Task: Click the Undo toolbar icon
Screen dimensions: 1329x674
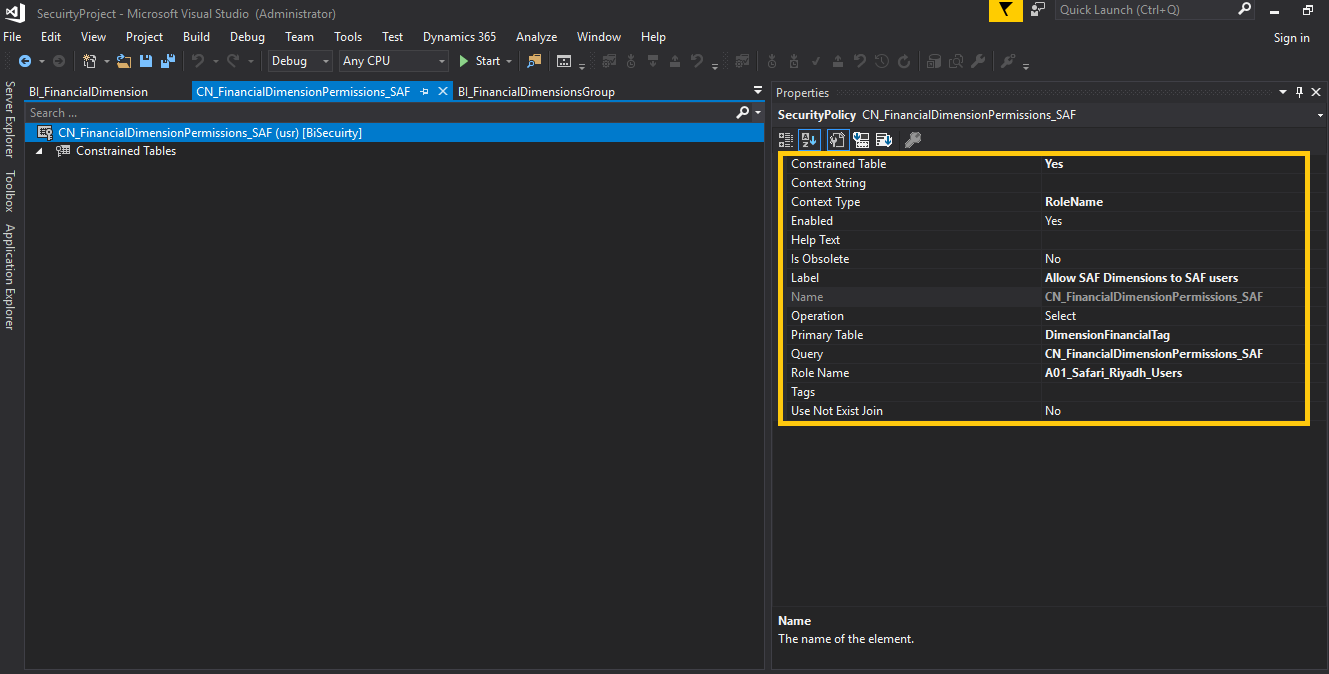Action: (x=198, y=61)
